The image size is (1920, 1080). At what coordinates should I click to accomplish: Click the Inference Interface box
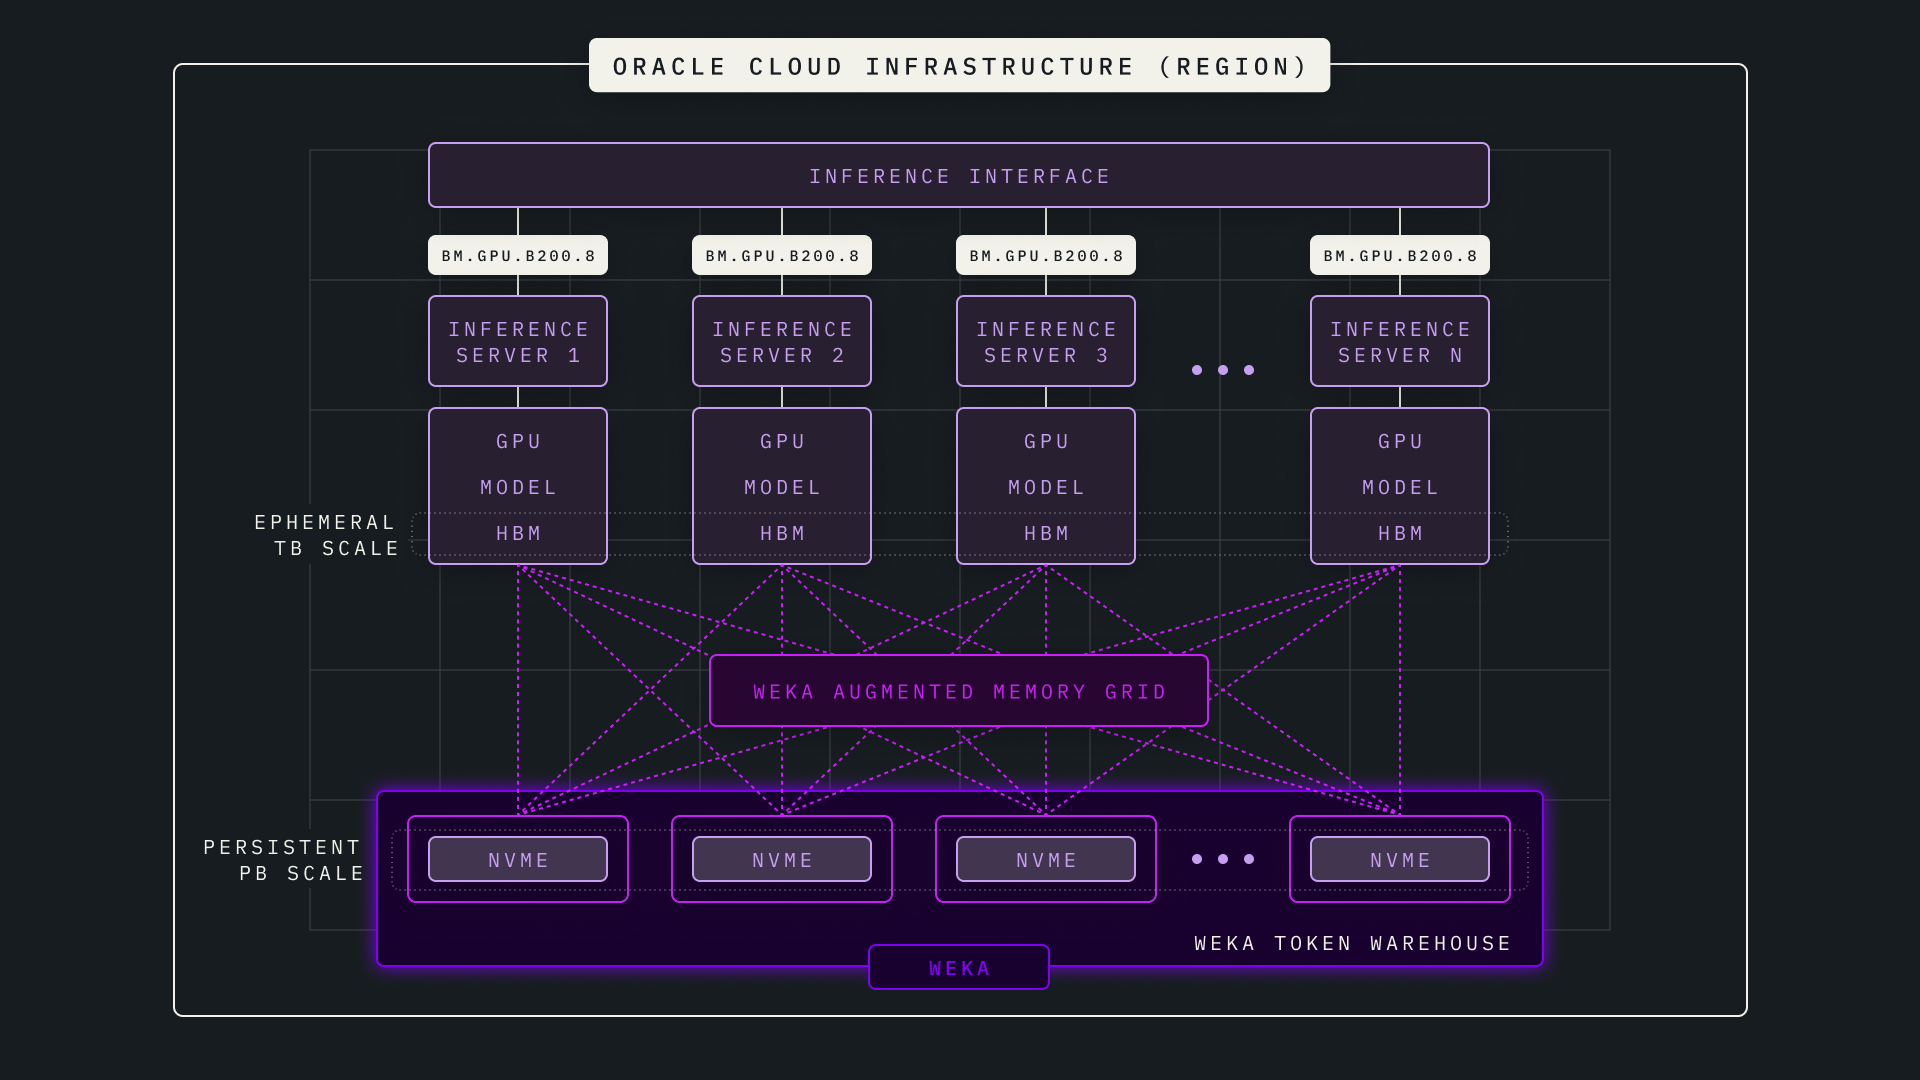click(958, 176)
